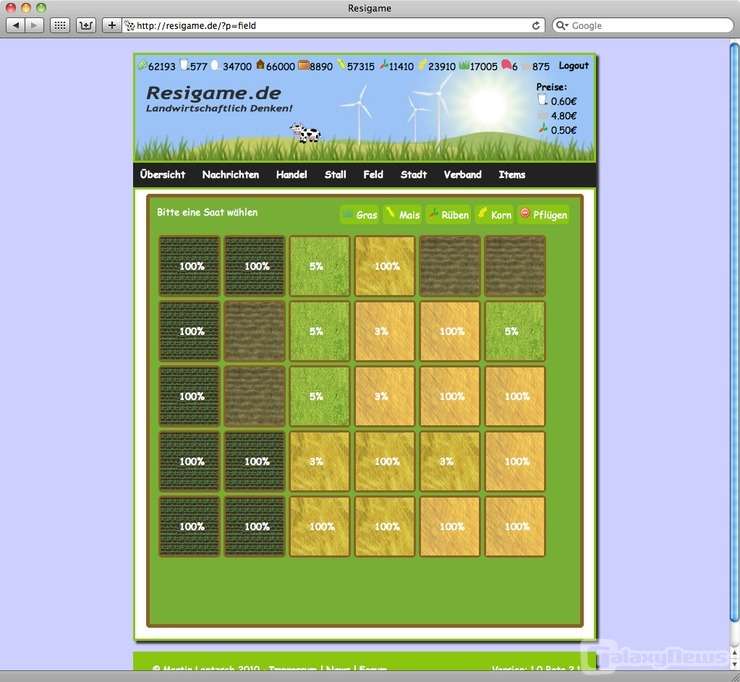The width and height of the screenshot is (740, 682).
Task: Open the Top Sites grid icon
Action: 60,25
